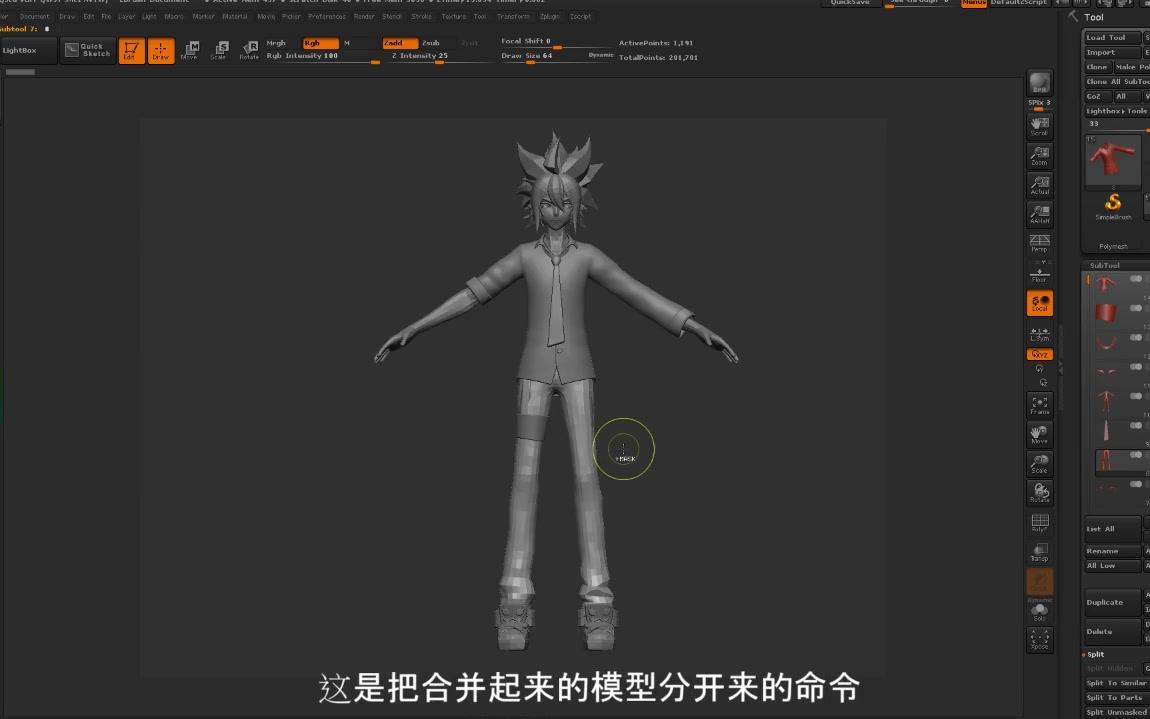Click the Load Tool button
Viewport: 1150px width, 719px height.
point(1113,37)
